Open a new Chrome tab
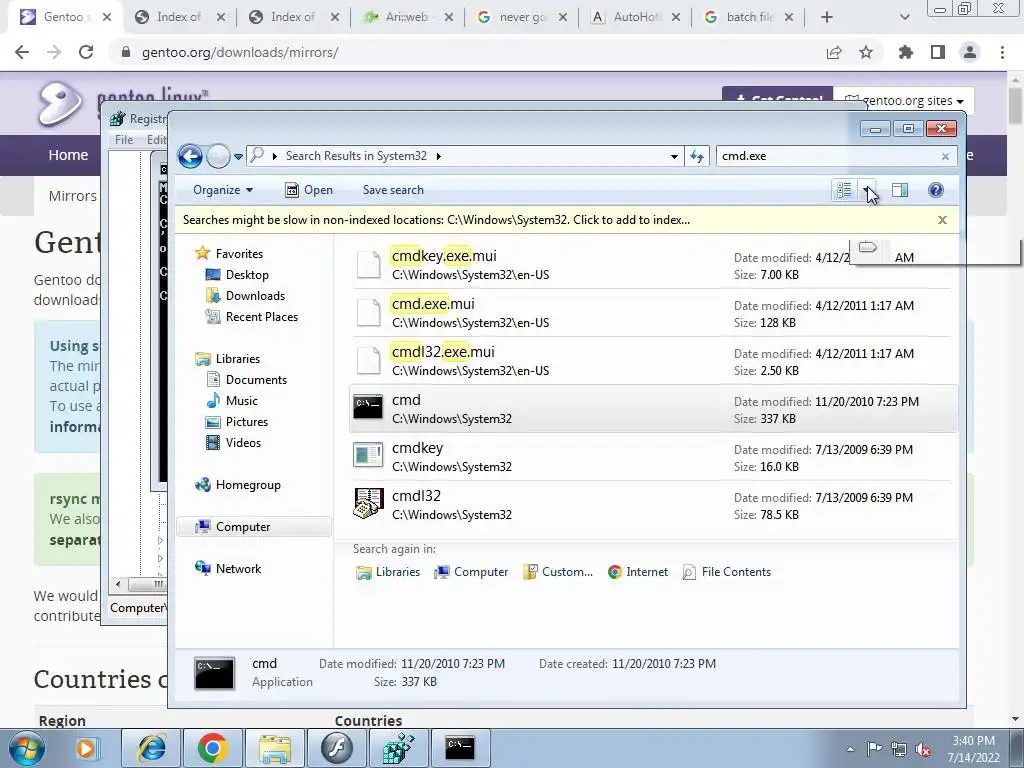Image resolution: width=1024 pixels, height=768 pixels. point(827,17)
